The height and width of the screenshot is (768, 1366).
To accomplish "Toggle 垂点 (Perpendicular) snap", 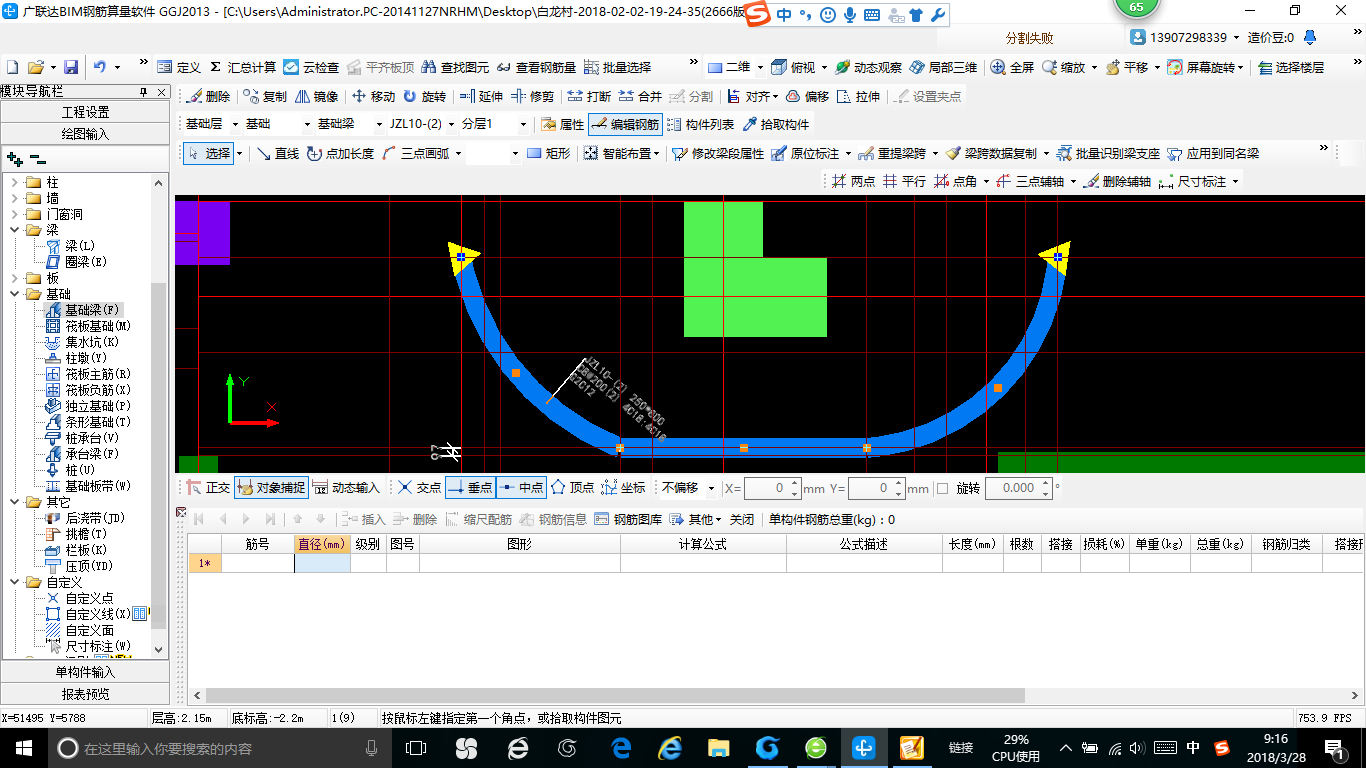I will tap(470, 488).
